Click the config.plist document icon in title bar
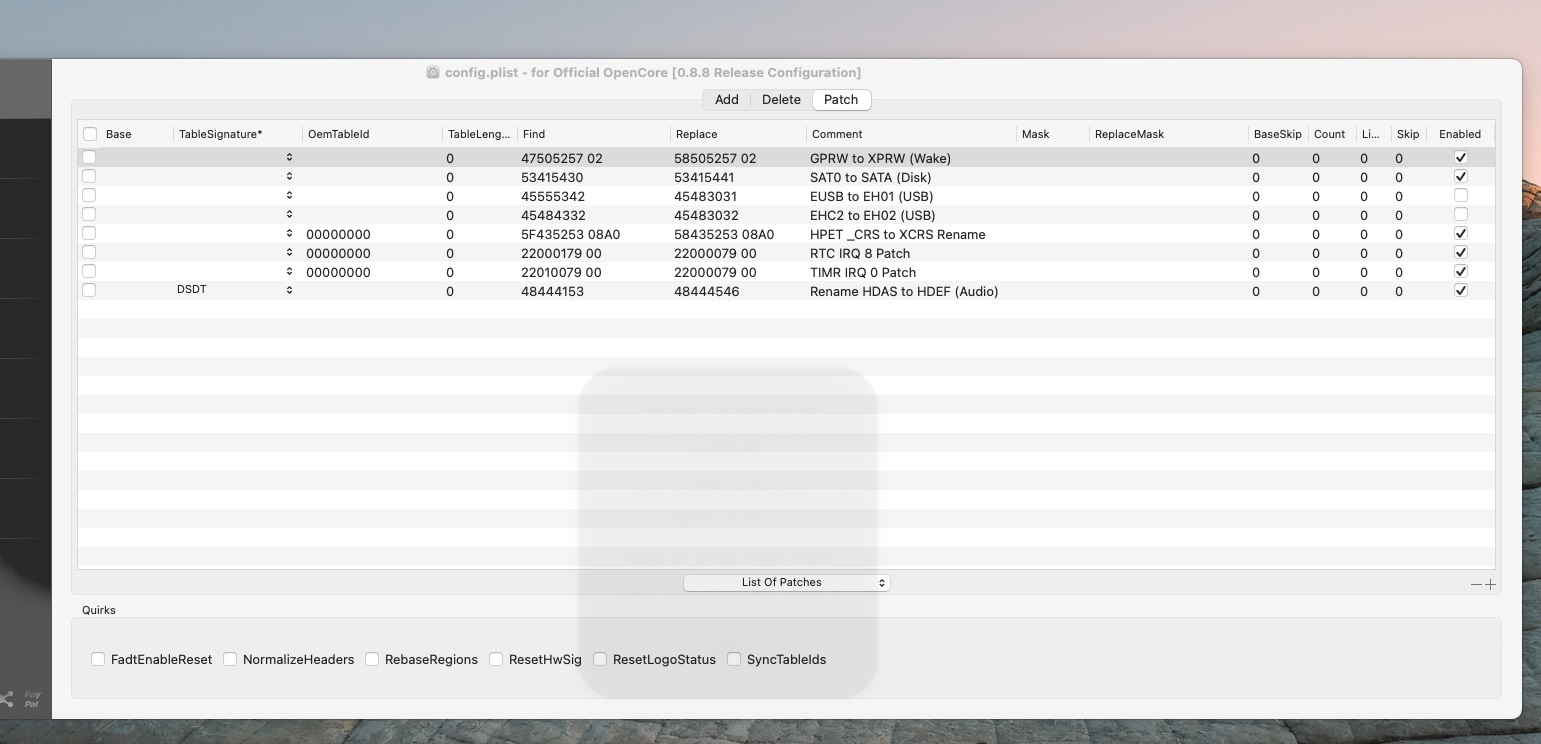The image size is (1541, 744). 431,72
